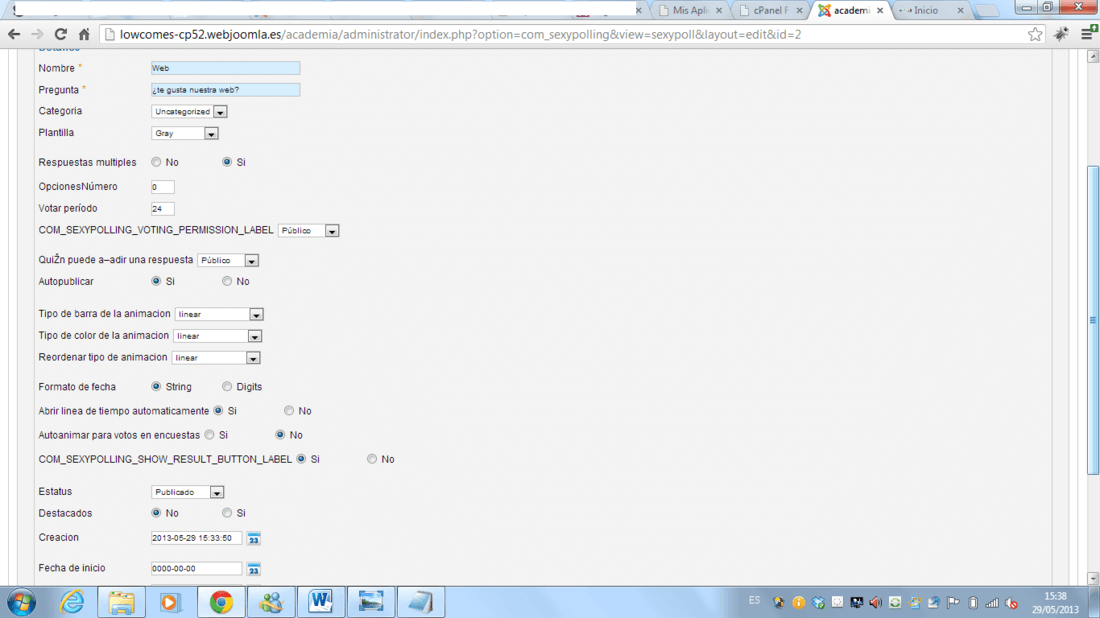Choose Digits for Formato de fecha

tap(227, 387)
